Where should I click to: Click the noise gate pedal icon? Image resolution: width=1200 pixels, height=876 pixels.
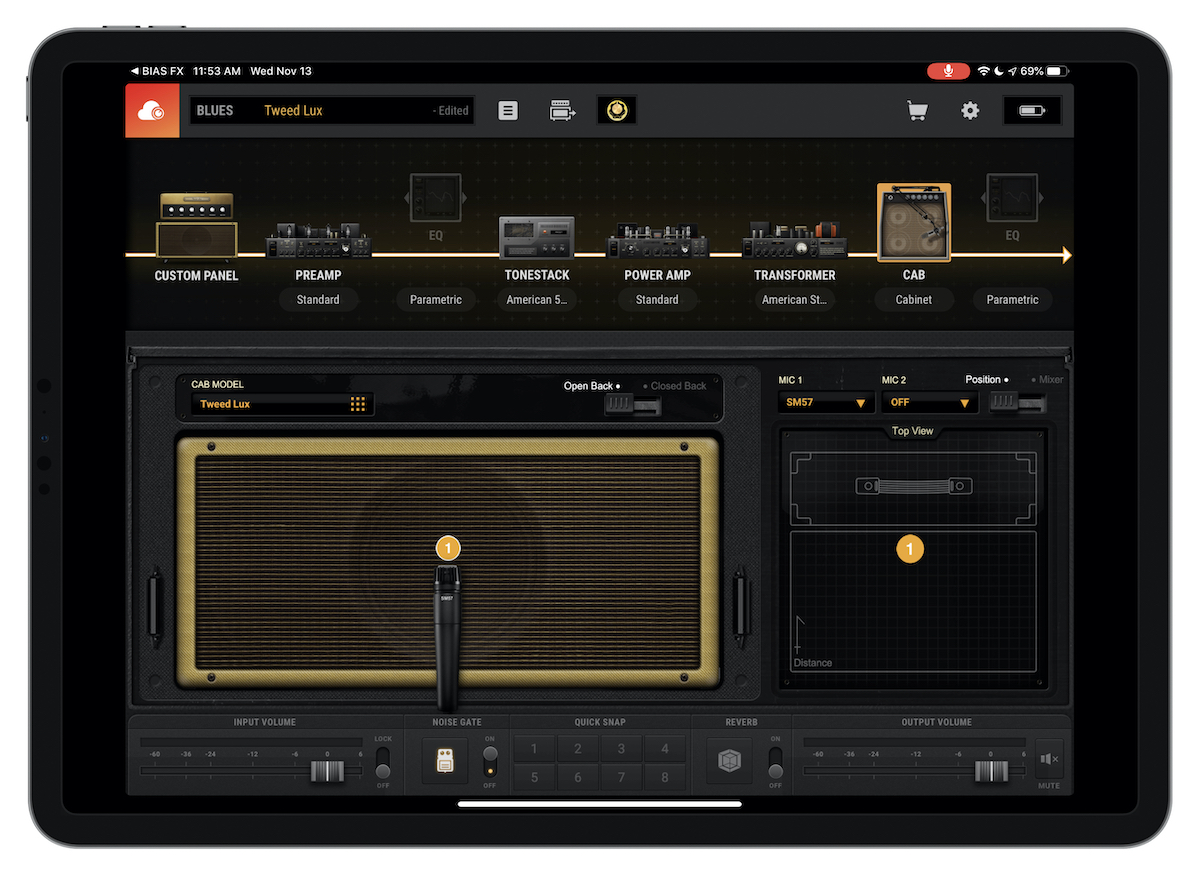[445, 762]
